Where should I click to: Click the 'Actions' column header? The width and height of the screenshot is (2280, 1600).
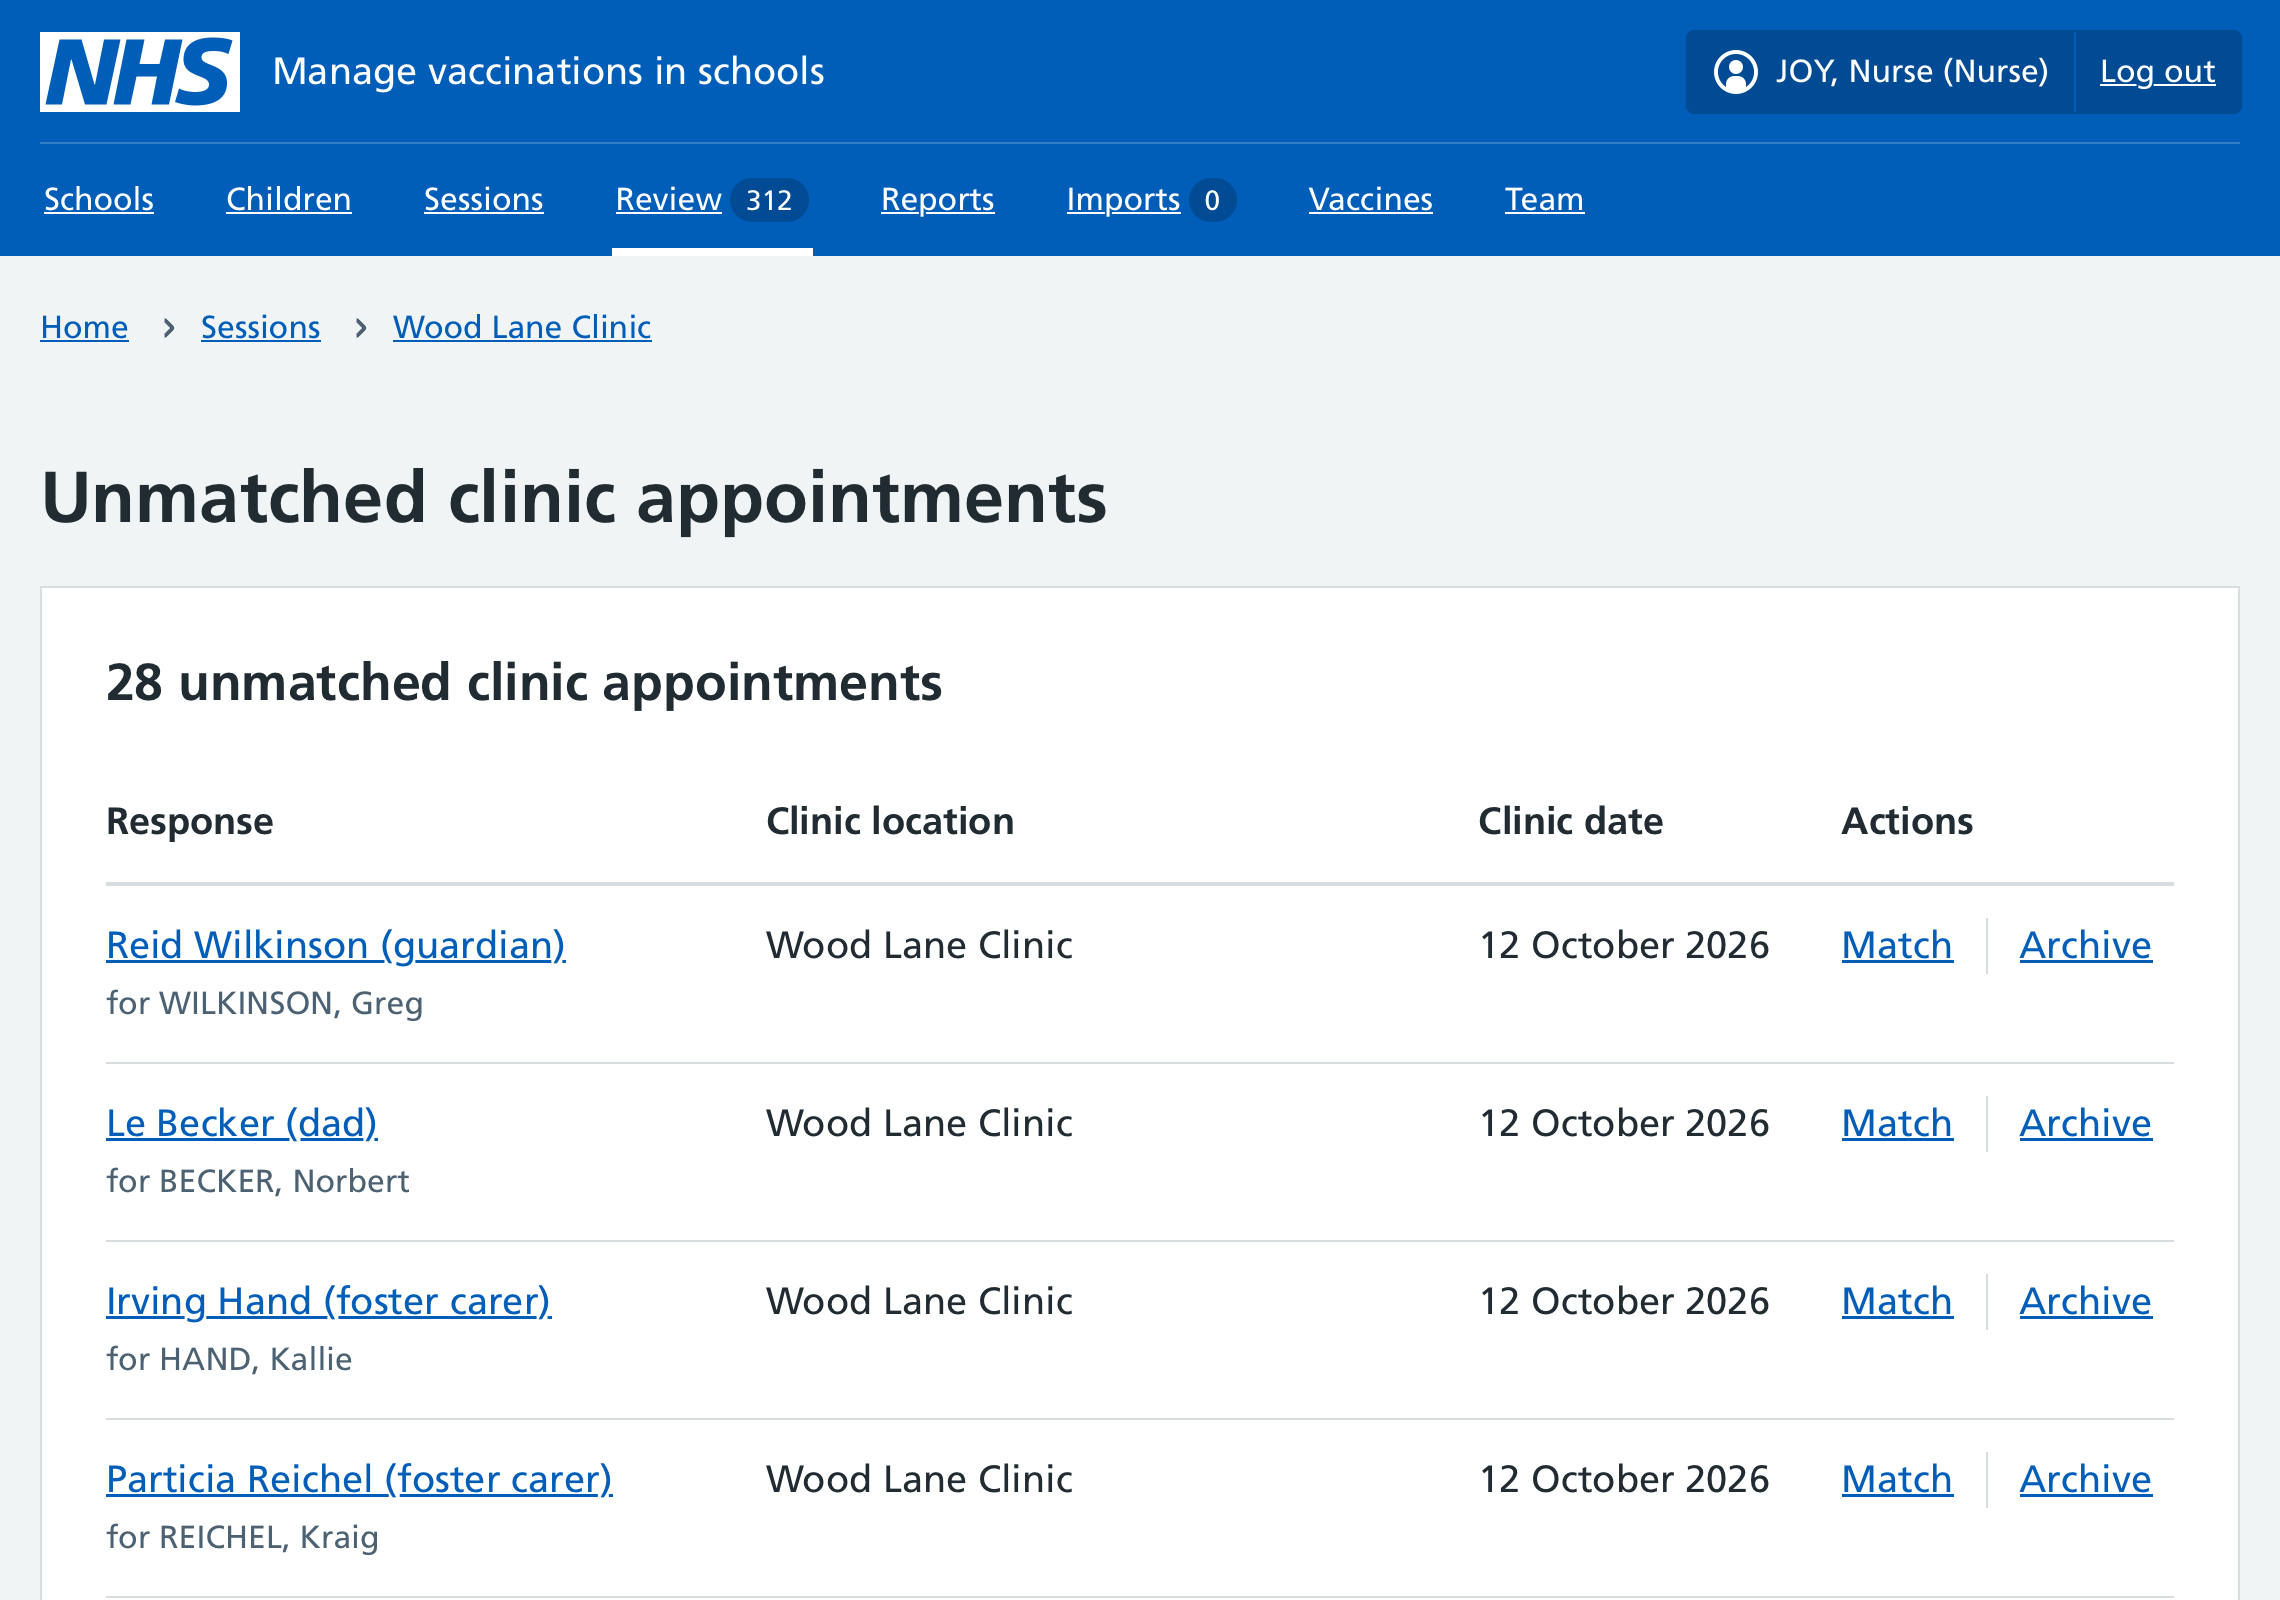(x=1908, y=821)
